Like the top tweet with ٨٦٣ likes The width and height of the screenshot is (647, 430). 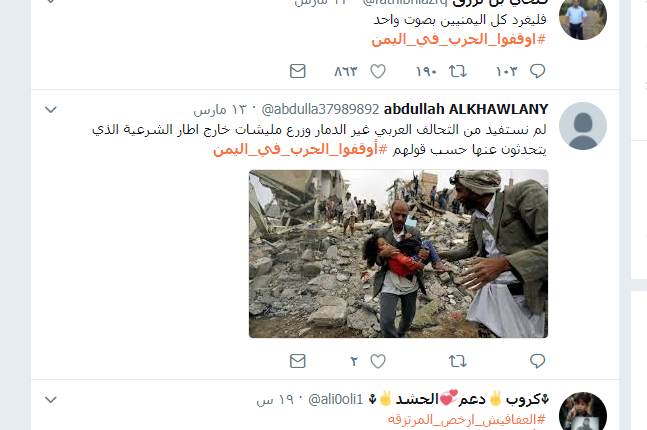click(378, 71)
